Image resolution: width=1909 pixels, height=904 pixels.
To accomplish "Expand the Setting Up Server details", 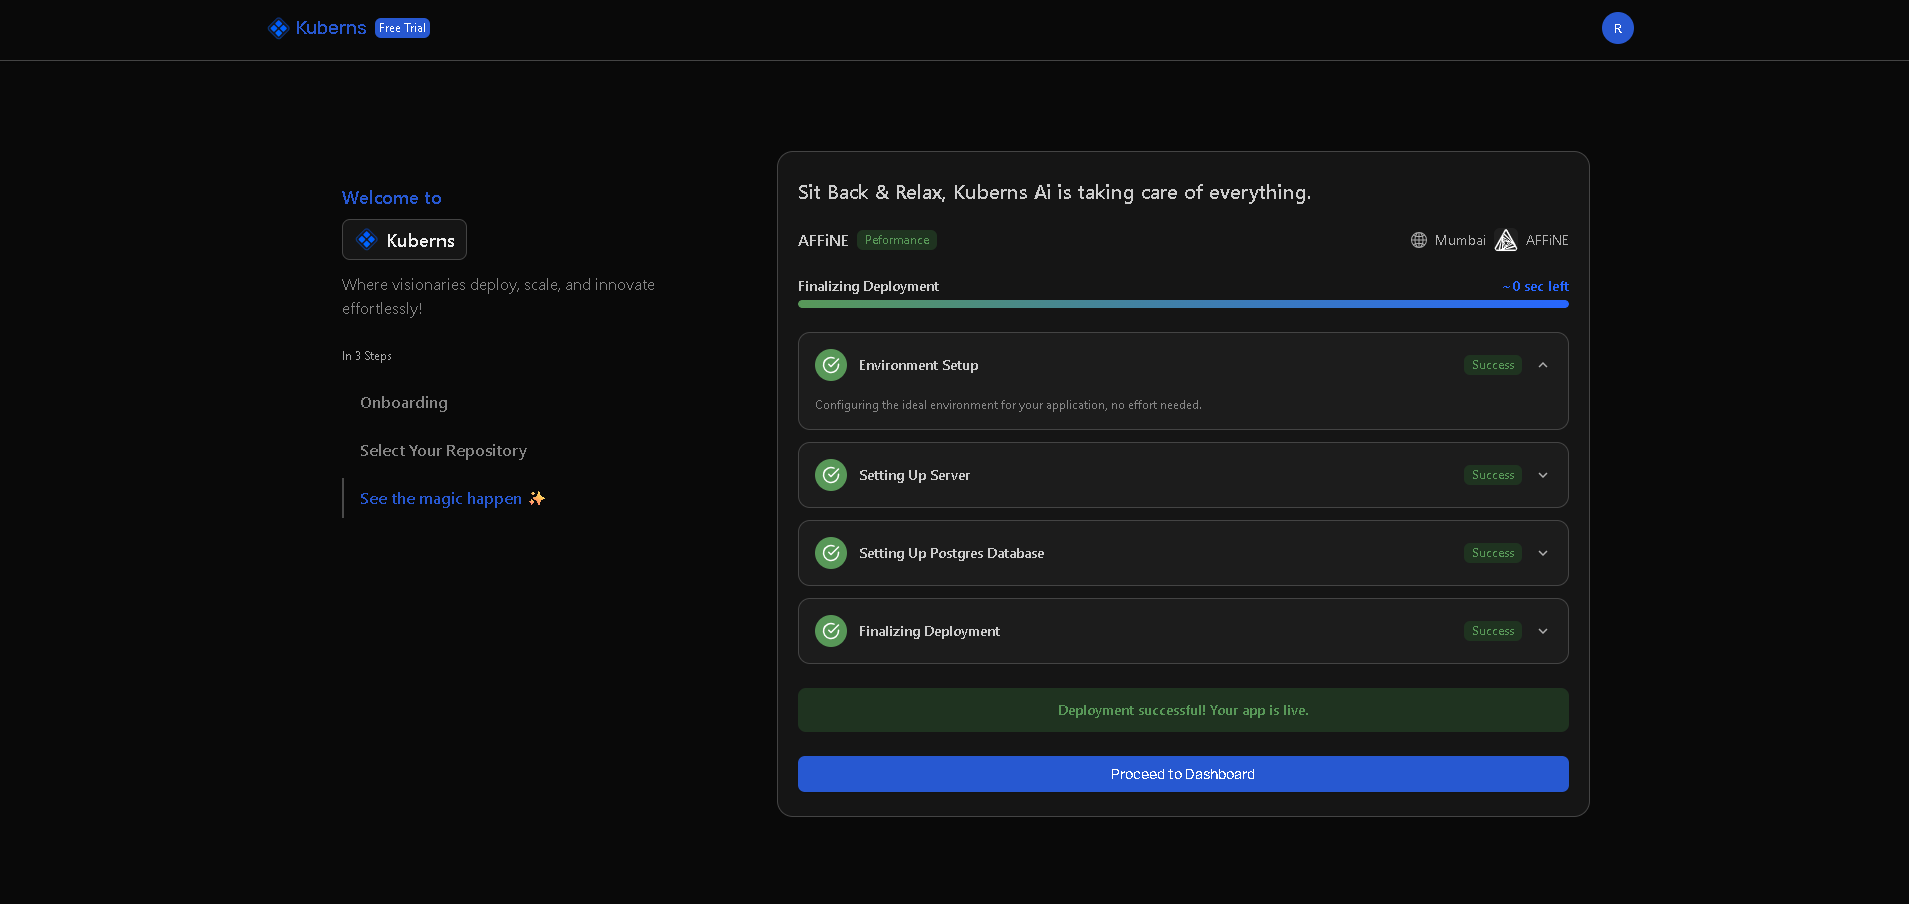I will 1542,475.
